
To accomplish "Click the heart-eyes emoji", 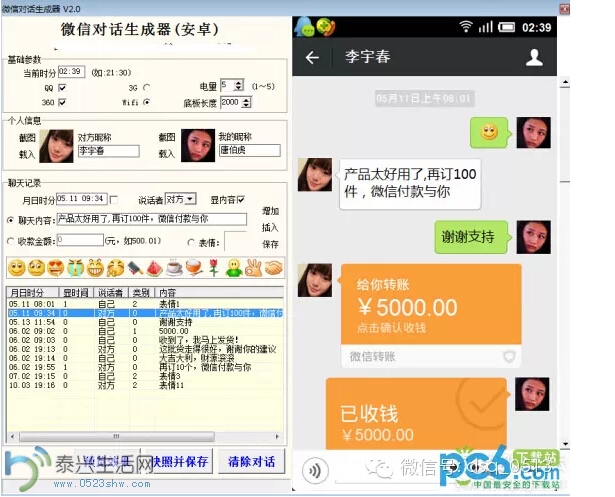I will pos(54,268).
